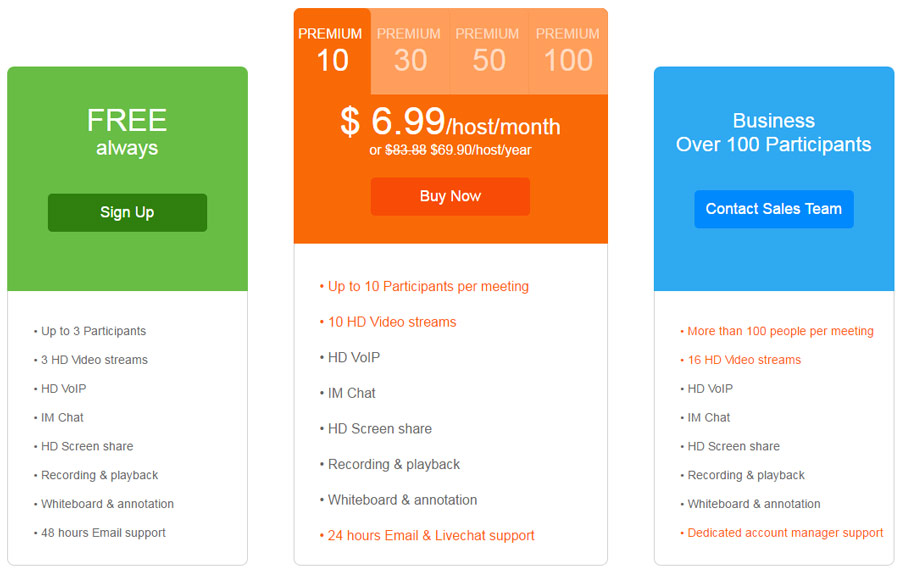This screenshot has width=900, height=572.
Task: Click '48 hours Email support' in Free plan
Action: [x=99, y=532]
